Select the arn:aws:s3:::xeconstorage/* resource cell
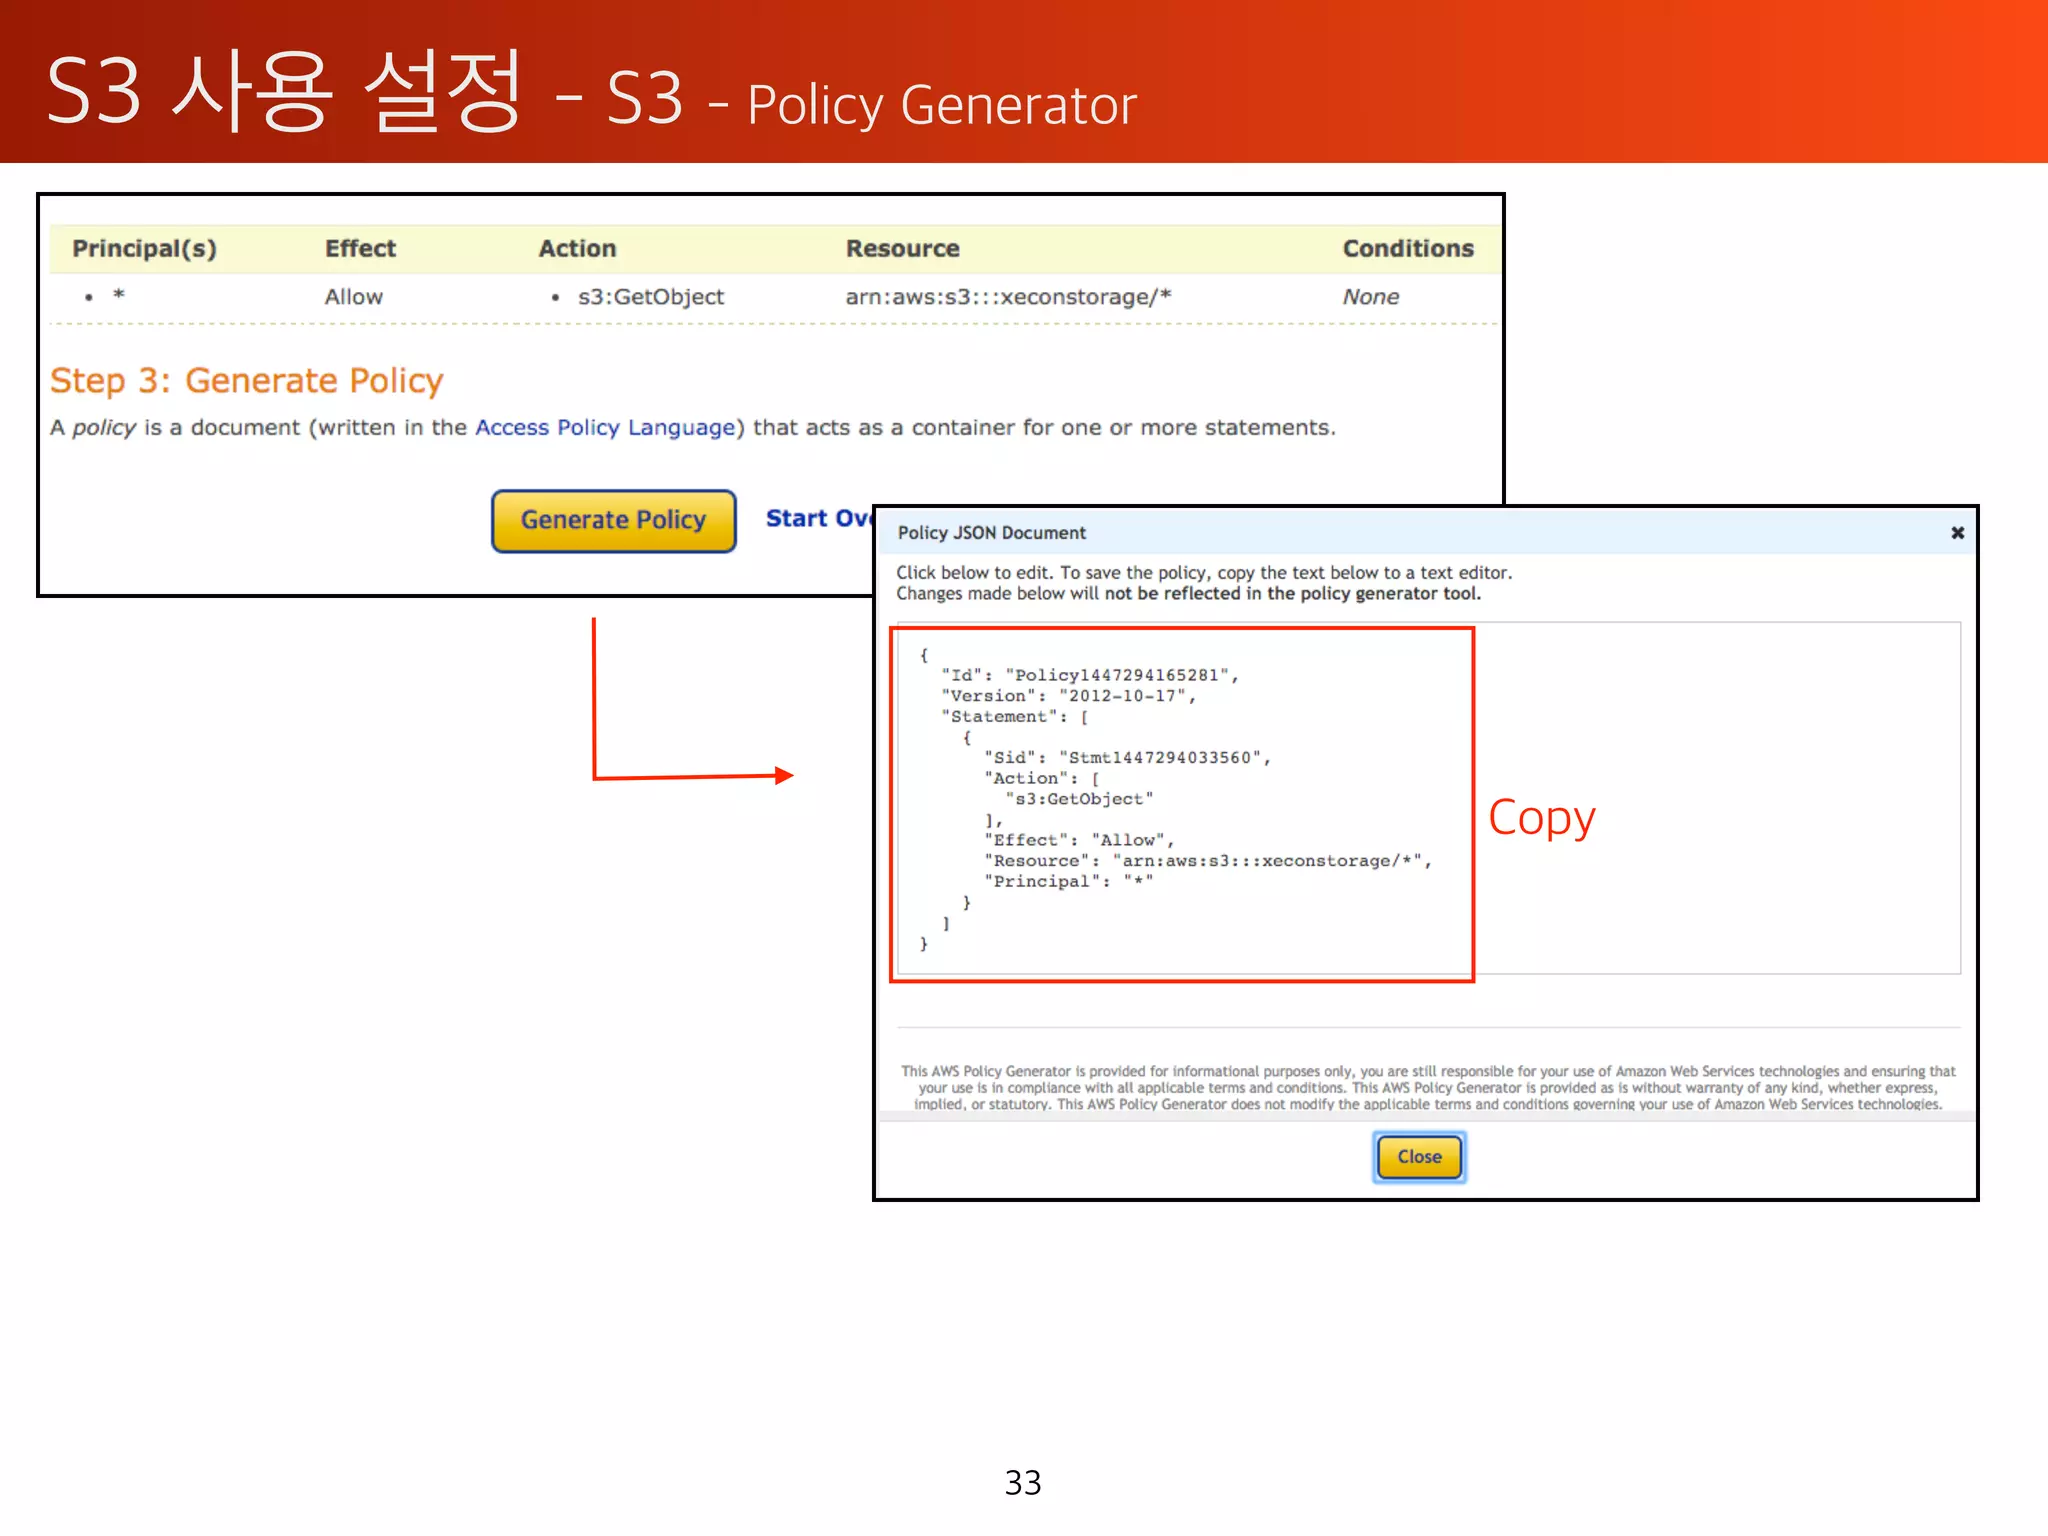 (1008, 297)
